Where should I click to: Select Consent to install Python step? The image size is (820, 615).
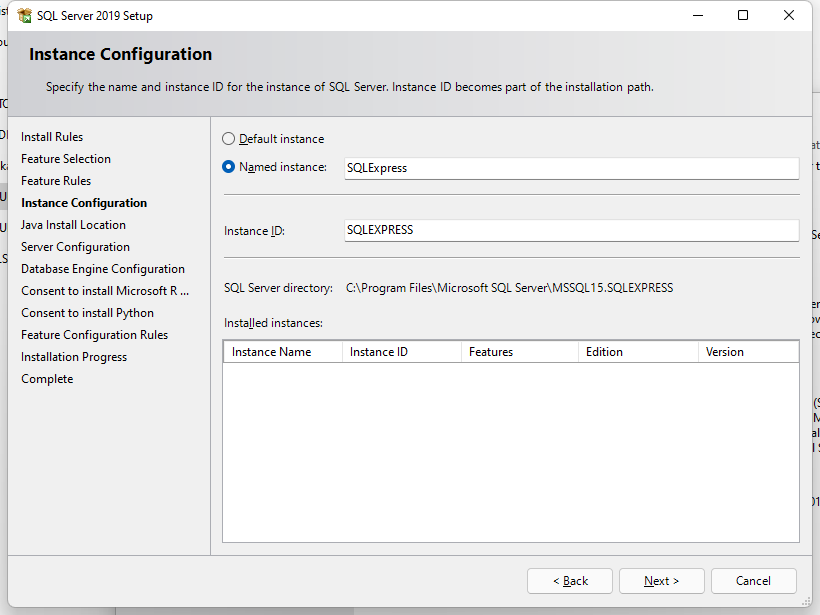tap(87, 313)
